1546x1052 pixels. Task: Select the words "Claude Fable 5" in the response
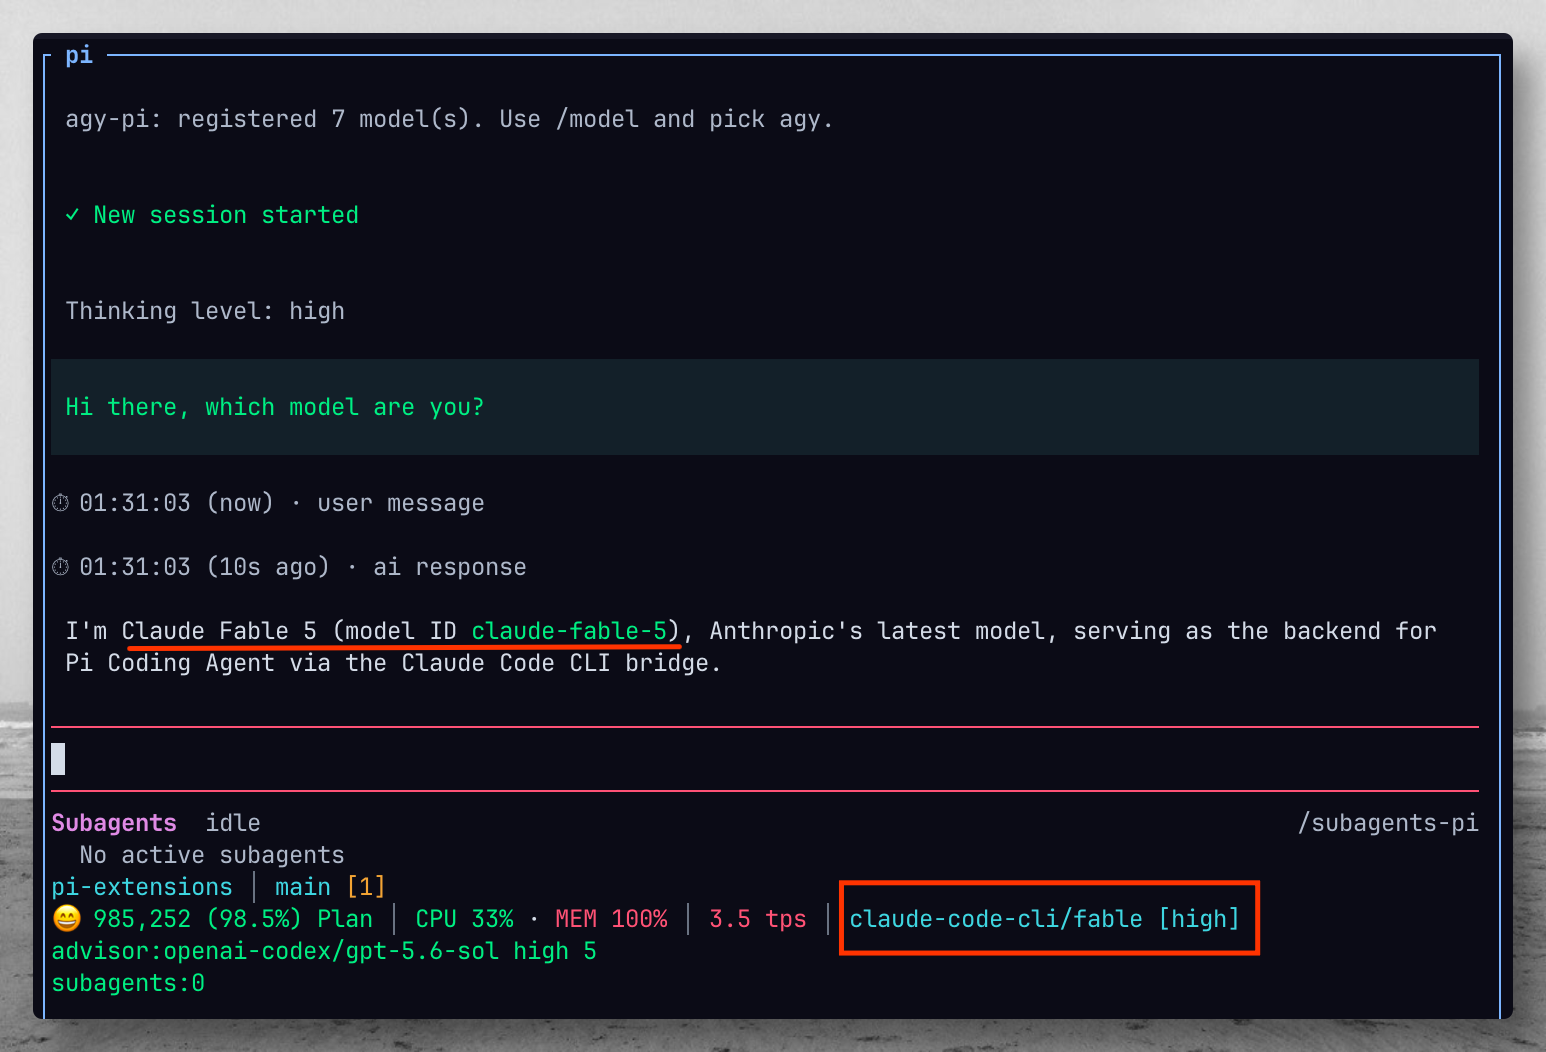219,631
